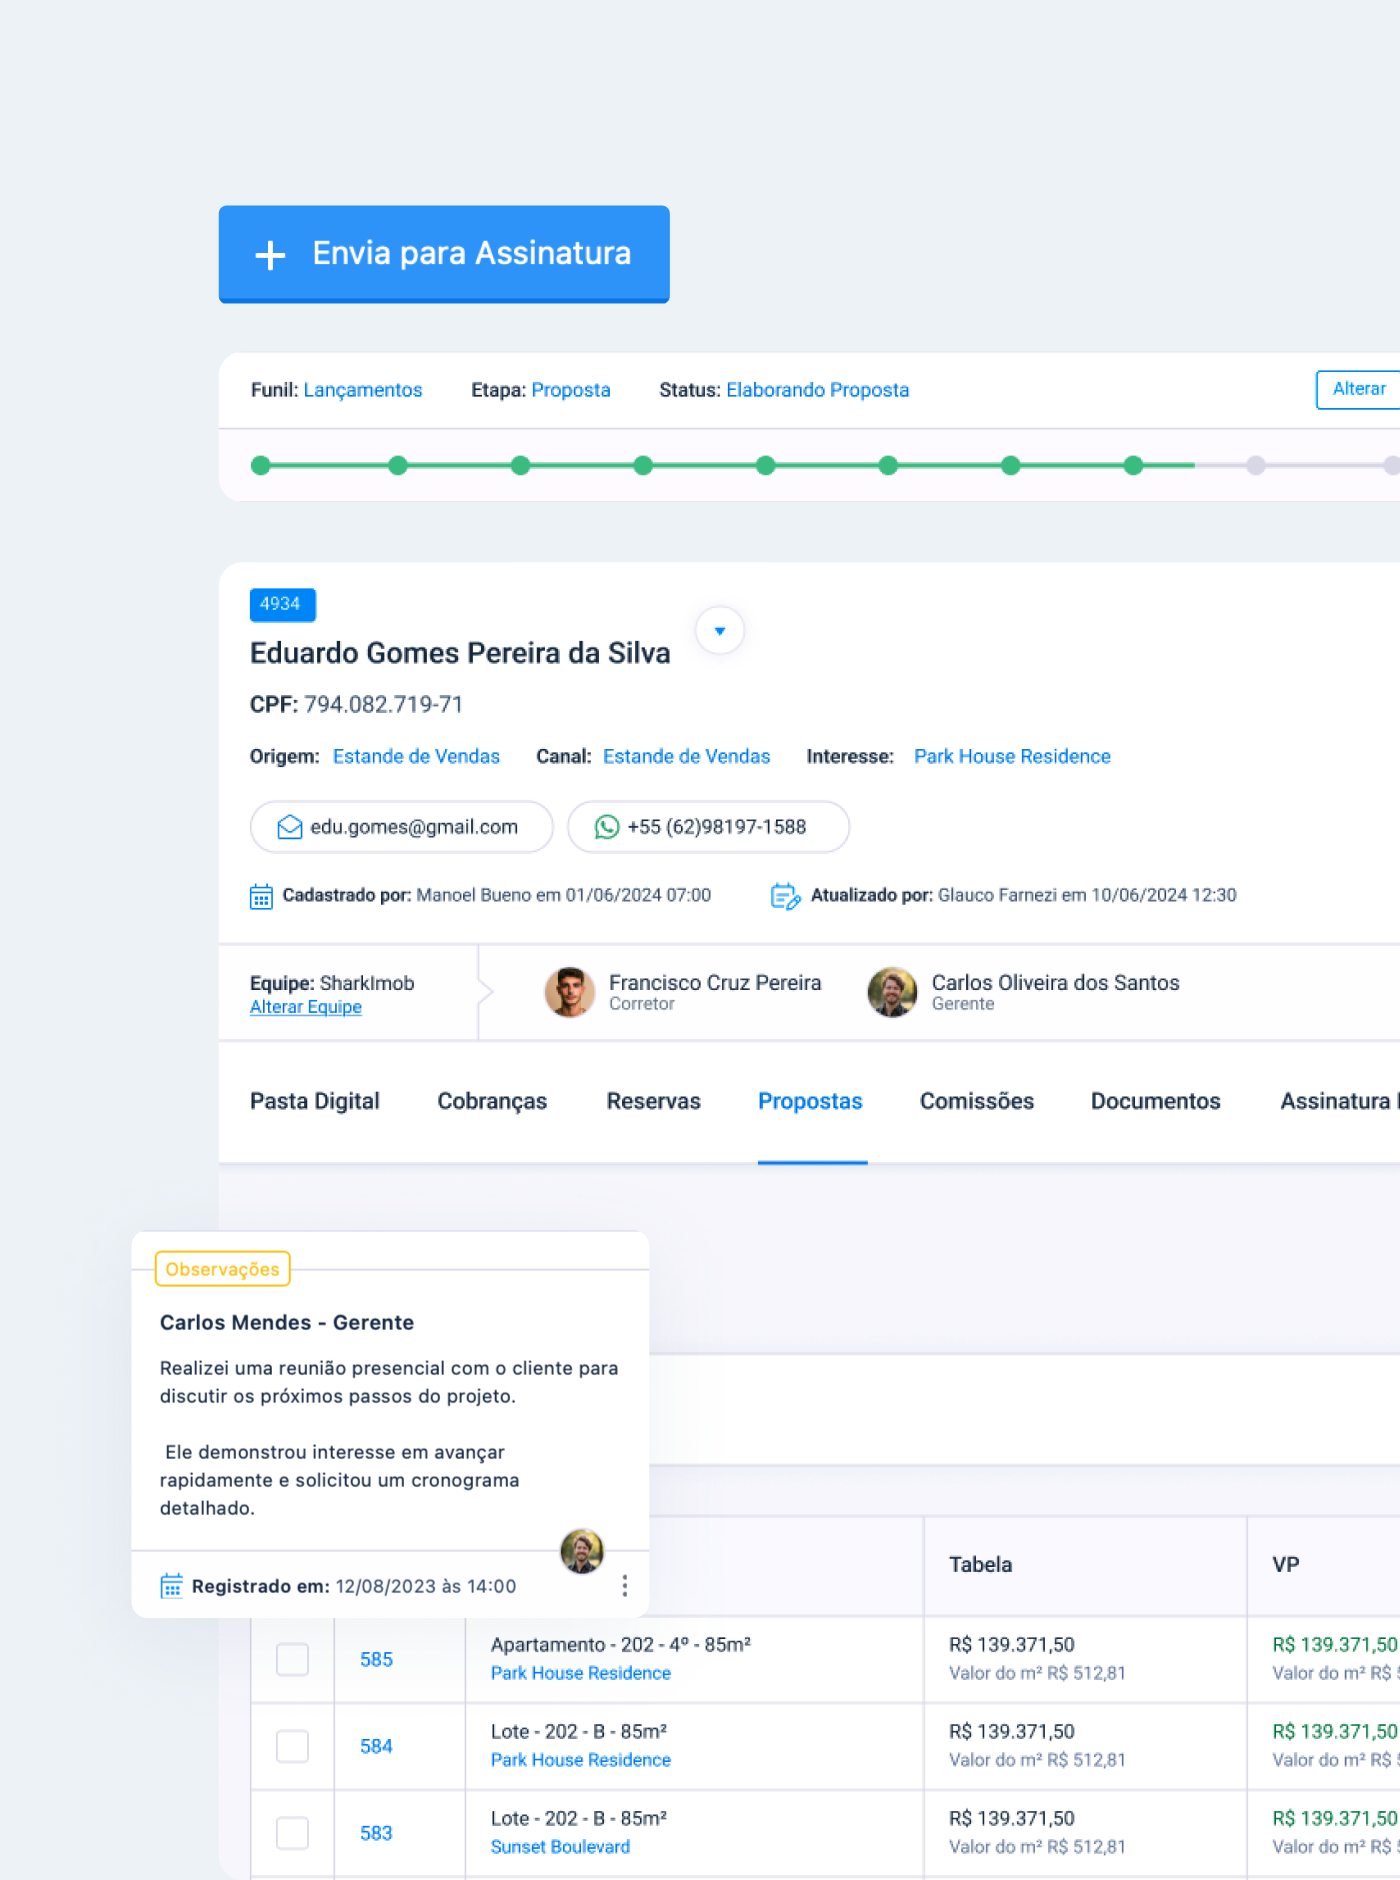Switch to the Cobranças tab
The width and height of the screenshot is (1400, 1880).
[x=492, y=1102]
